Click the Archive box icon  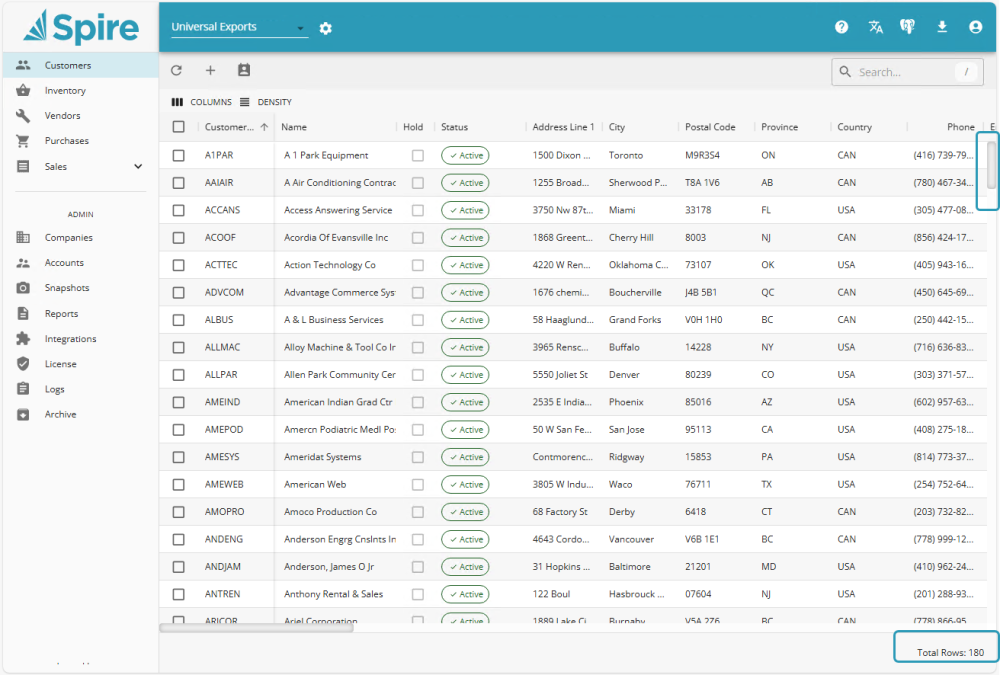pos(23,414)
